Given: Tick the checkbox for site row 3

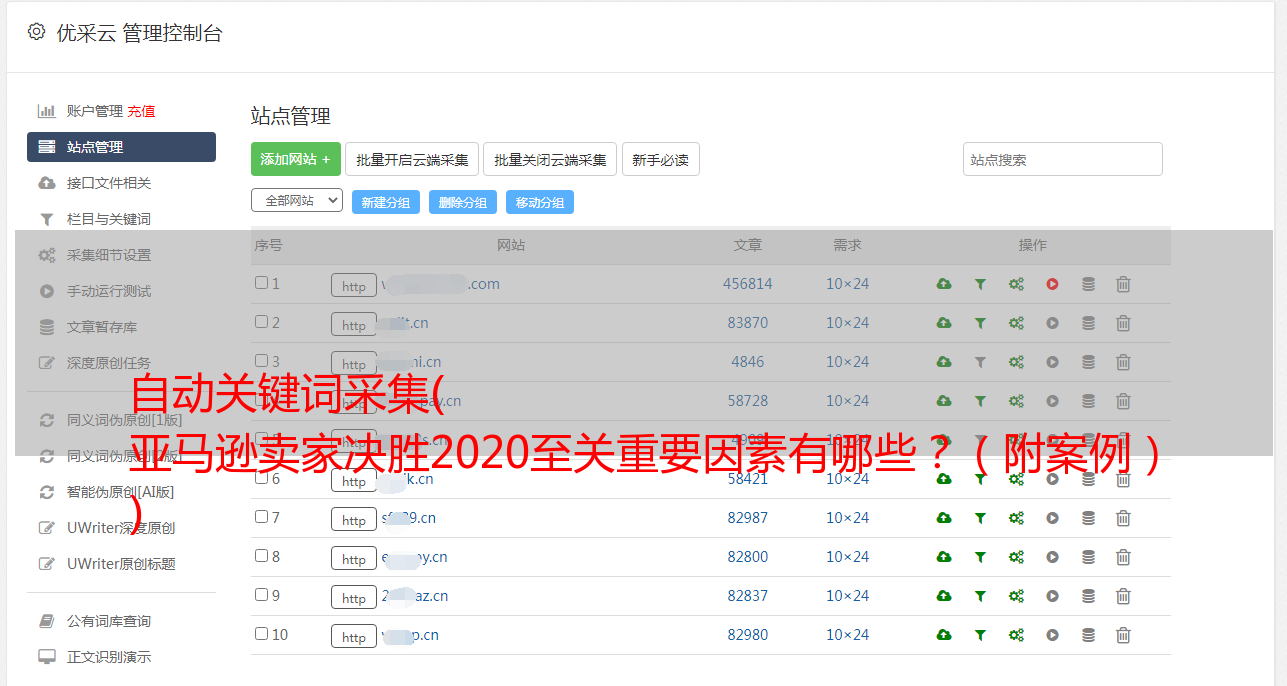Looking at the screenshot, I should point(261,361).
